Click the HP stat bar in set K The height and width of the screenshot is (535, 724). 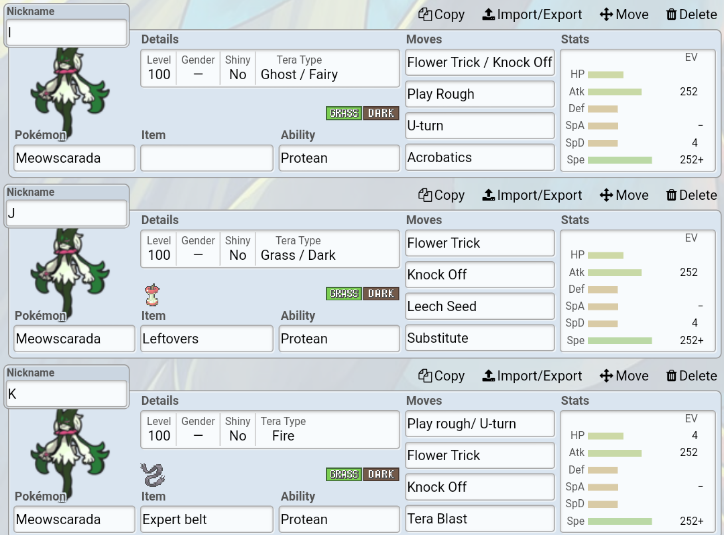tap(606, 435)
